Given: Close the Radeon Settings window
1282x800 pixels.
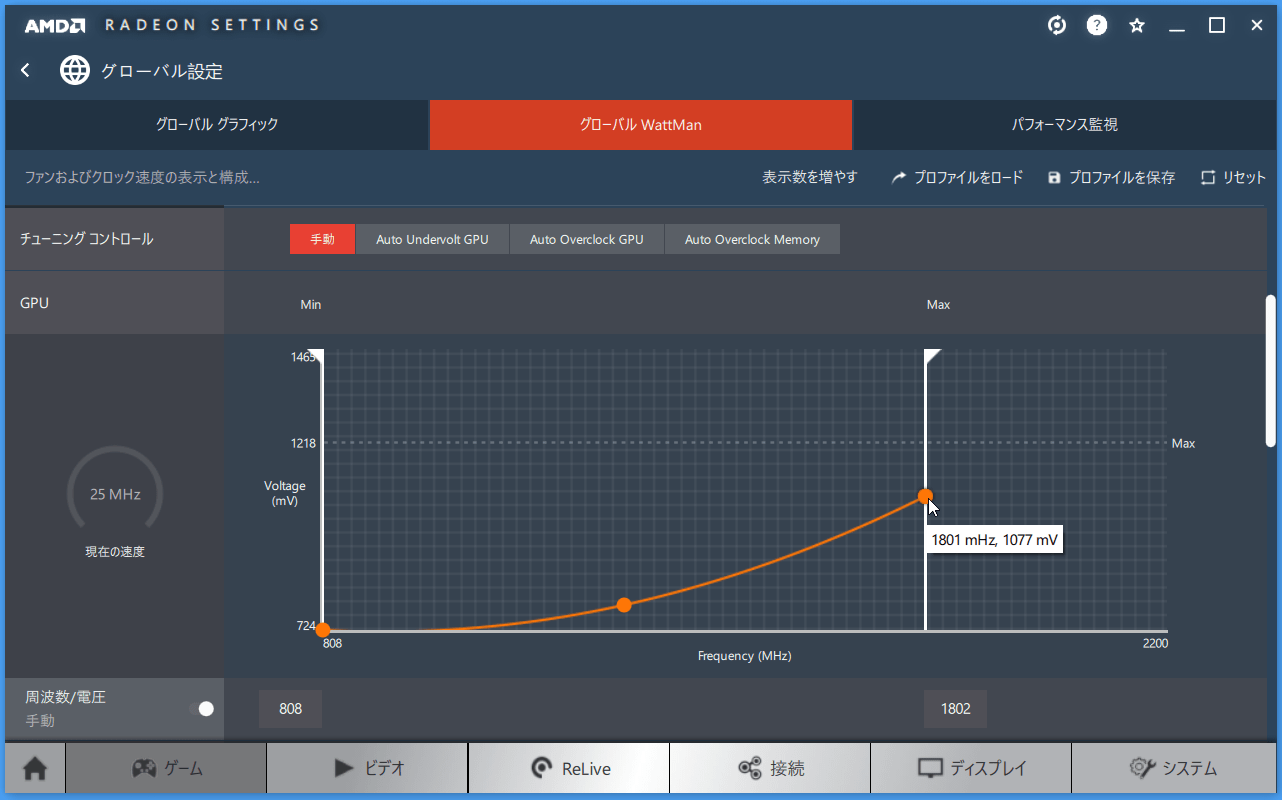Looking at the screenshot, I should [1257, 26].
